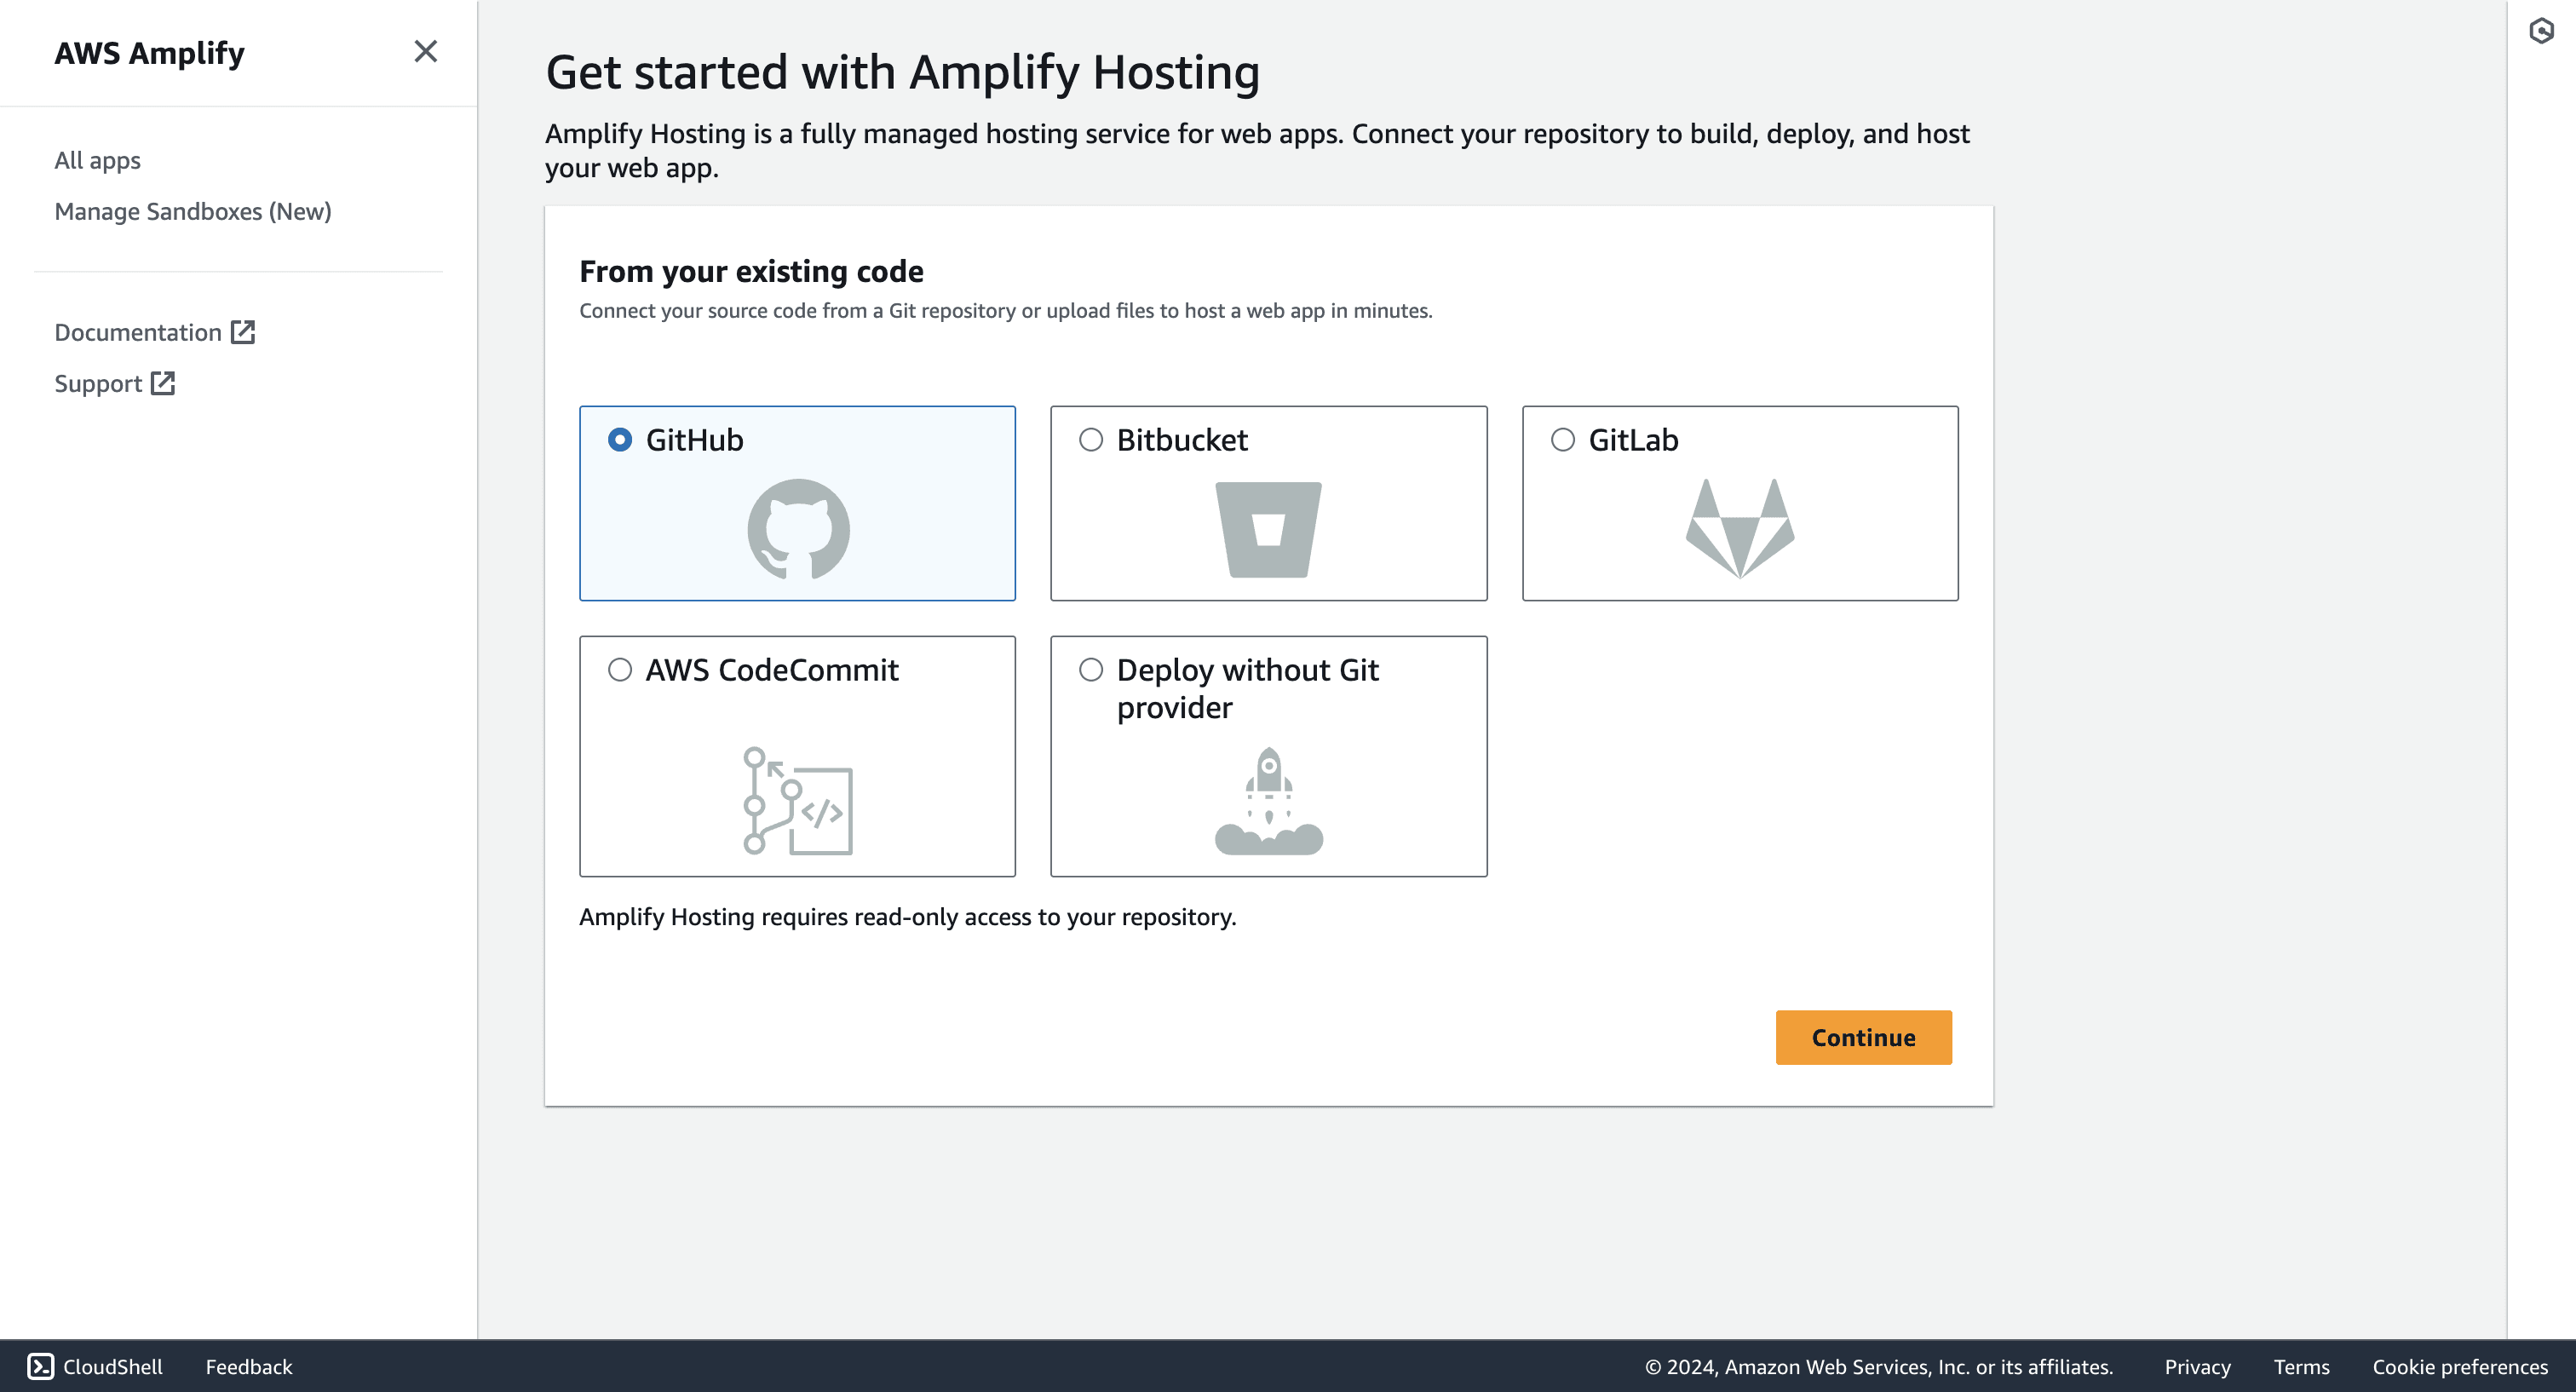Open Cookie preferences in the footer

[2459, 1366]
